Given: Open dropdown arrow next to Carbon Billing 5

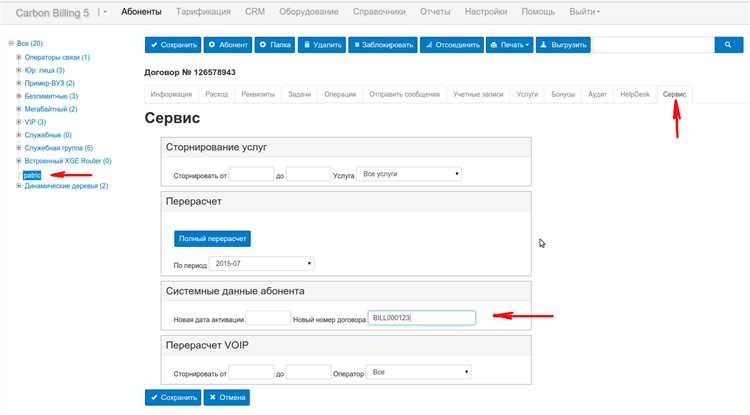Looking at the screenshot, I should pos(105,12).
